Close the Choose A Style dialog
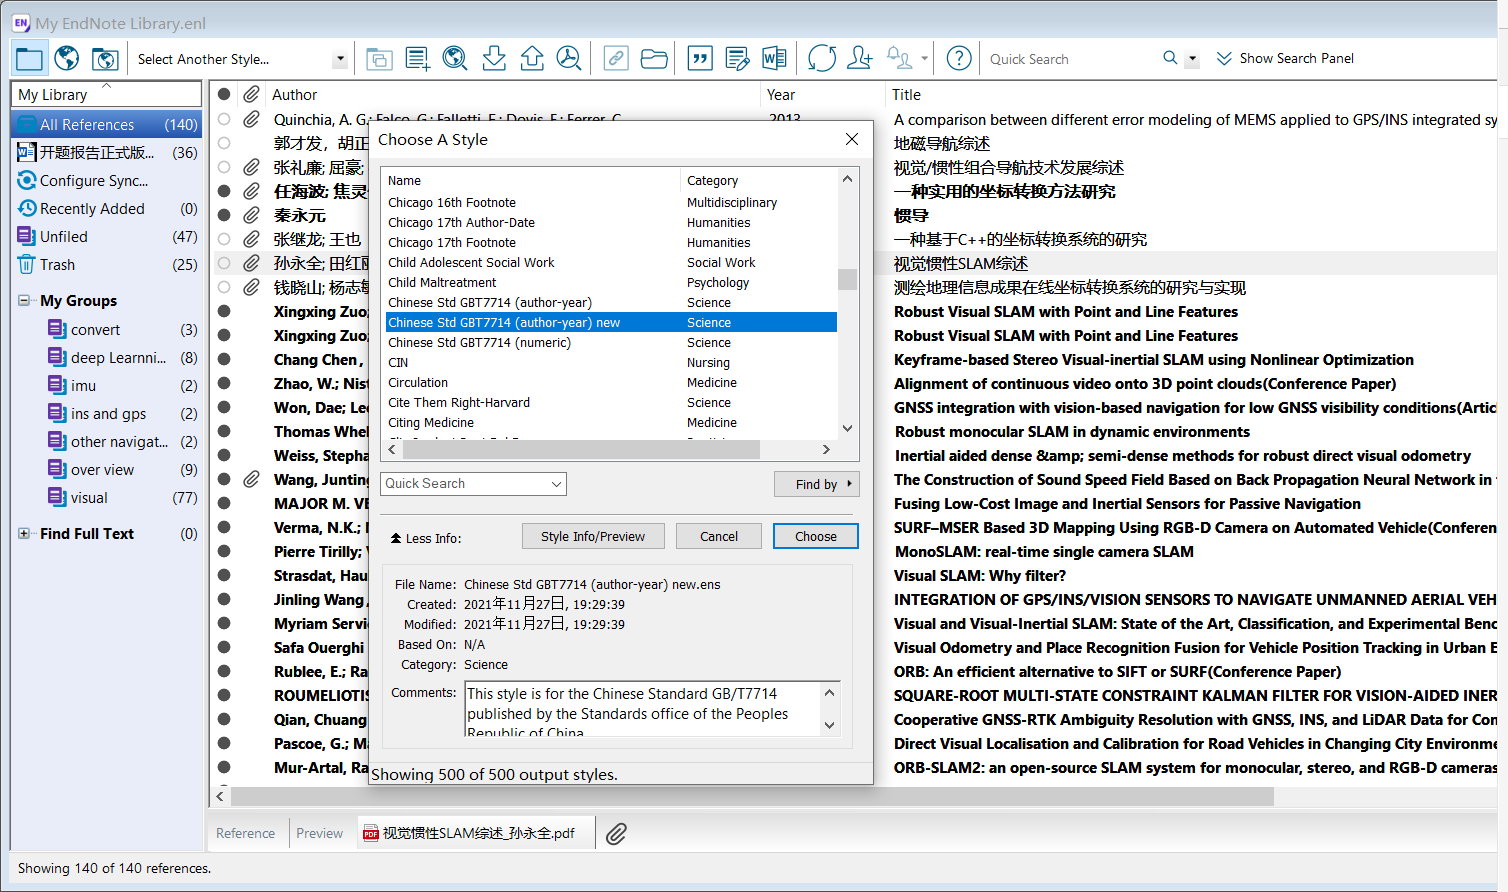Screen dimensions: 1508x892 (852, 139)
